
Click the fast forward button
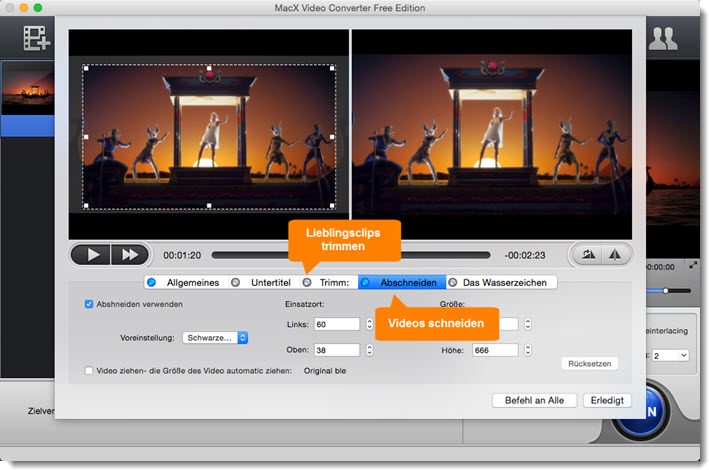[130, 255]
